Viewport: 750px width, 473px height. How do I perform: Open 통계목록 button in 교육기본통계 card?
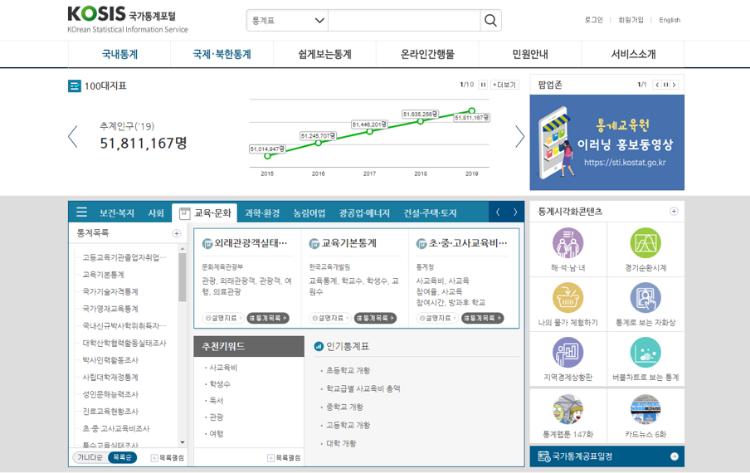[375, 318]
